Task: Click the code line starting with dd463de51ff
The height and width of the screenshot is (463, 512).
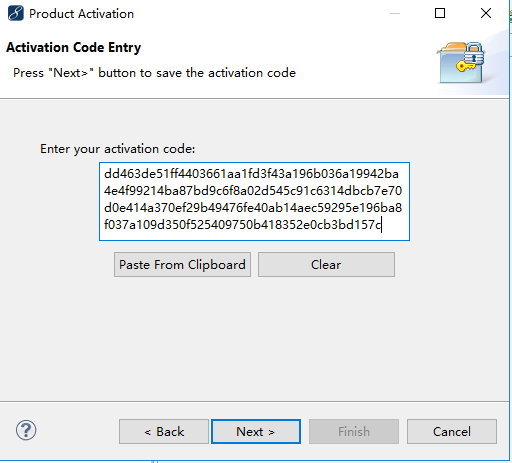Action: [x=251, y=174]
